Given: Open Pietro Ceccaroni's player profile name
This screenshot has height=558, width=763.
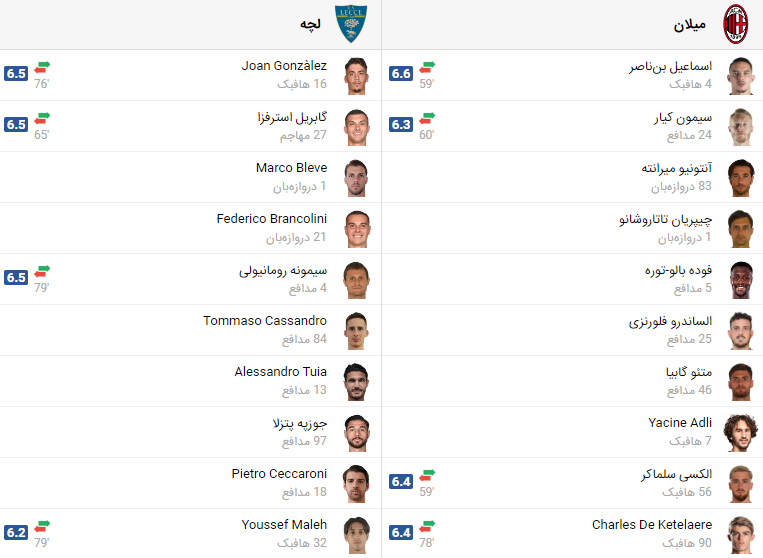Looking at the screenshot, I should click(278, 474).
